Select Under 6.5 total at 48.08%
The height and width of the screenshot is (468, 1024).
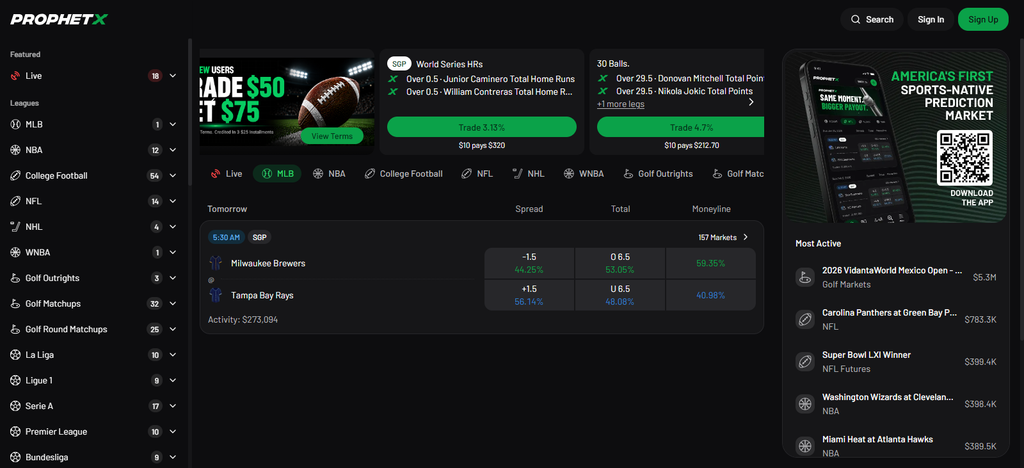click(x=620, y=295)
